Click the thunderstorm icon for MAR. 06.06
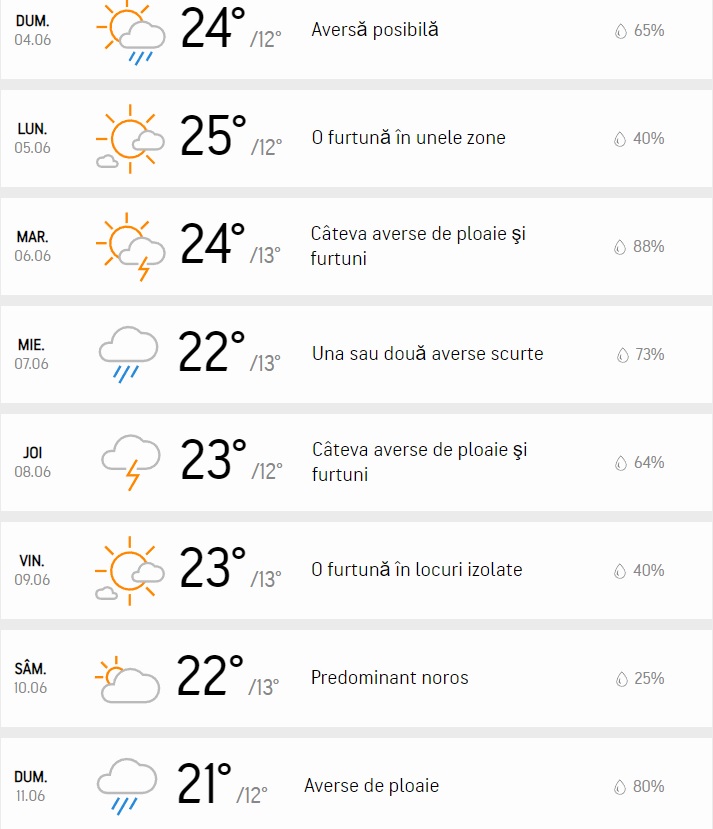This screenshot has width=713, height=829. click(x=128, y=246)
